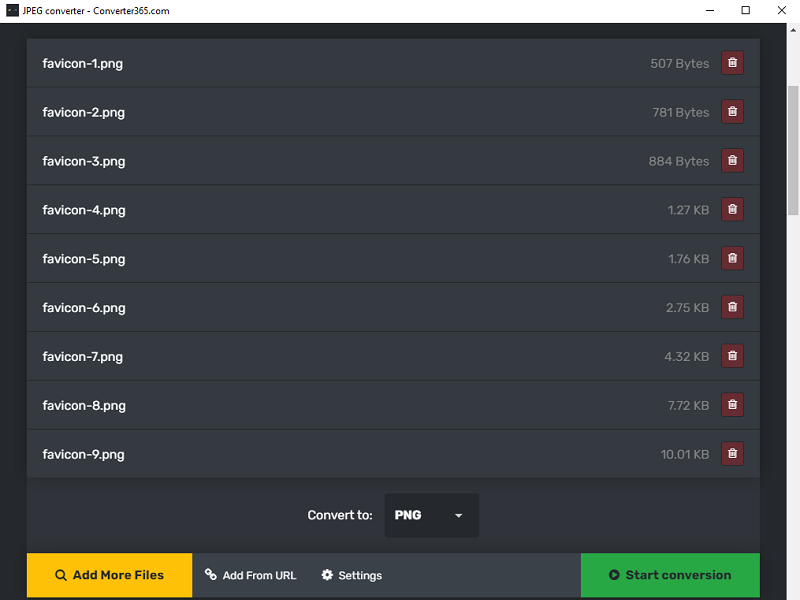Delete favicon-7.png via trash icon
Image resolution: width=800 pixels, height=600 pixels.
click(x=732, y=356)
